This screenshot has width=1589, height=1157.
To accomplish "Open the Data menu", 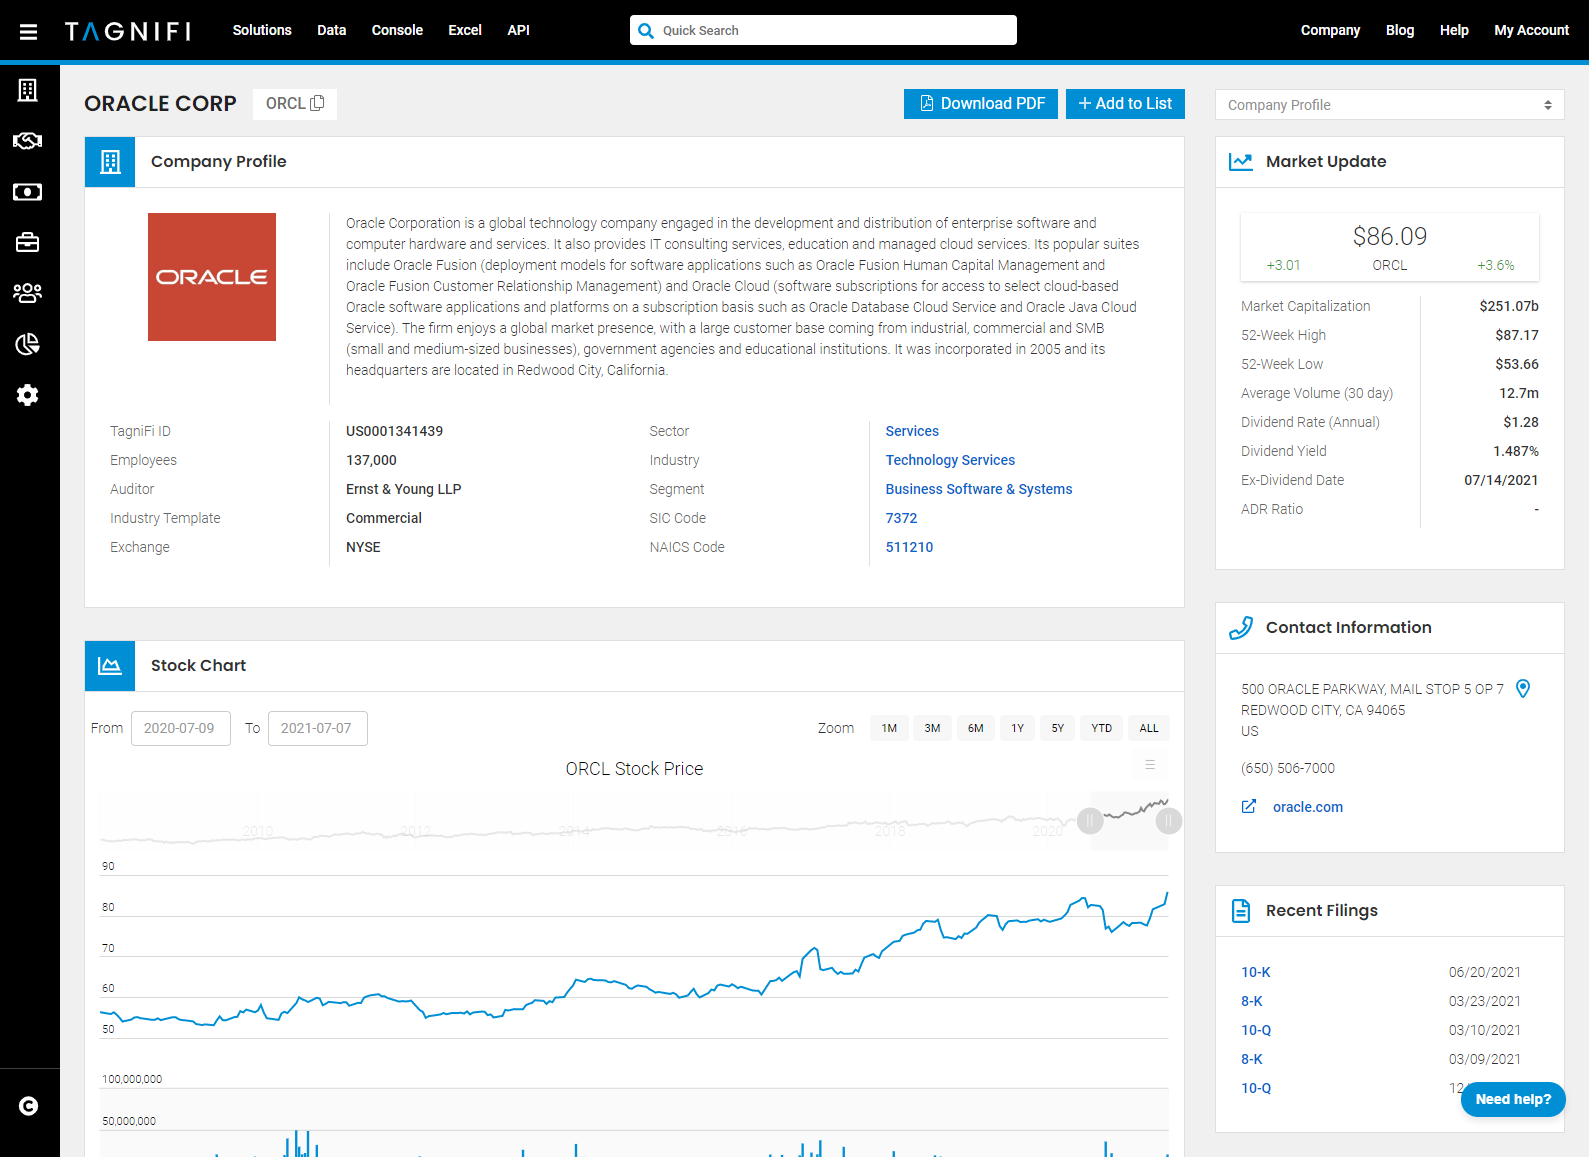I will tap(332, 30).
